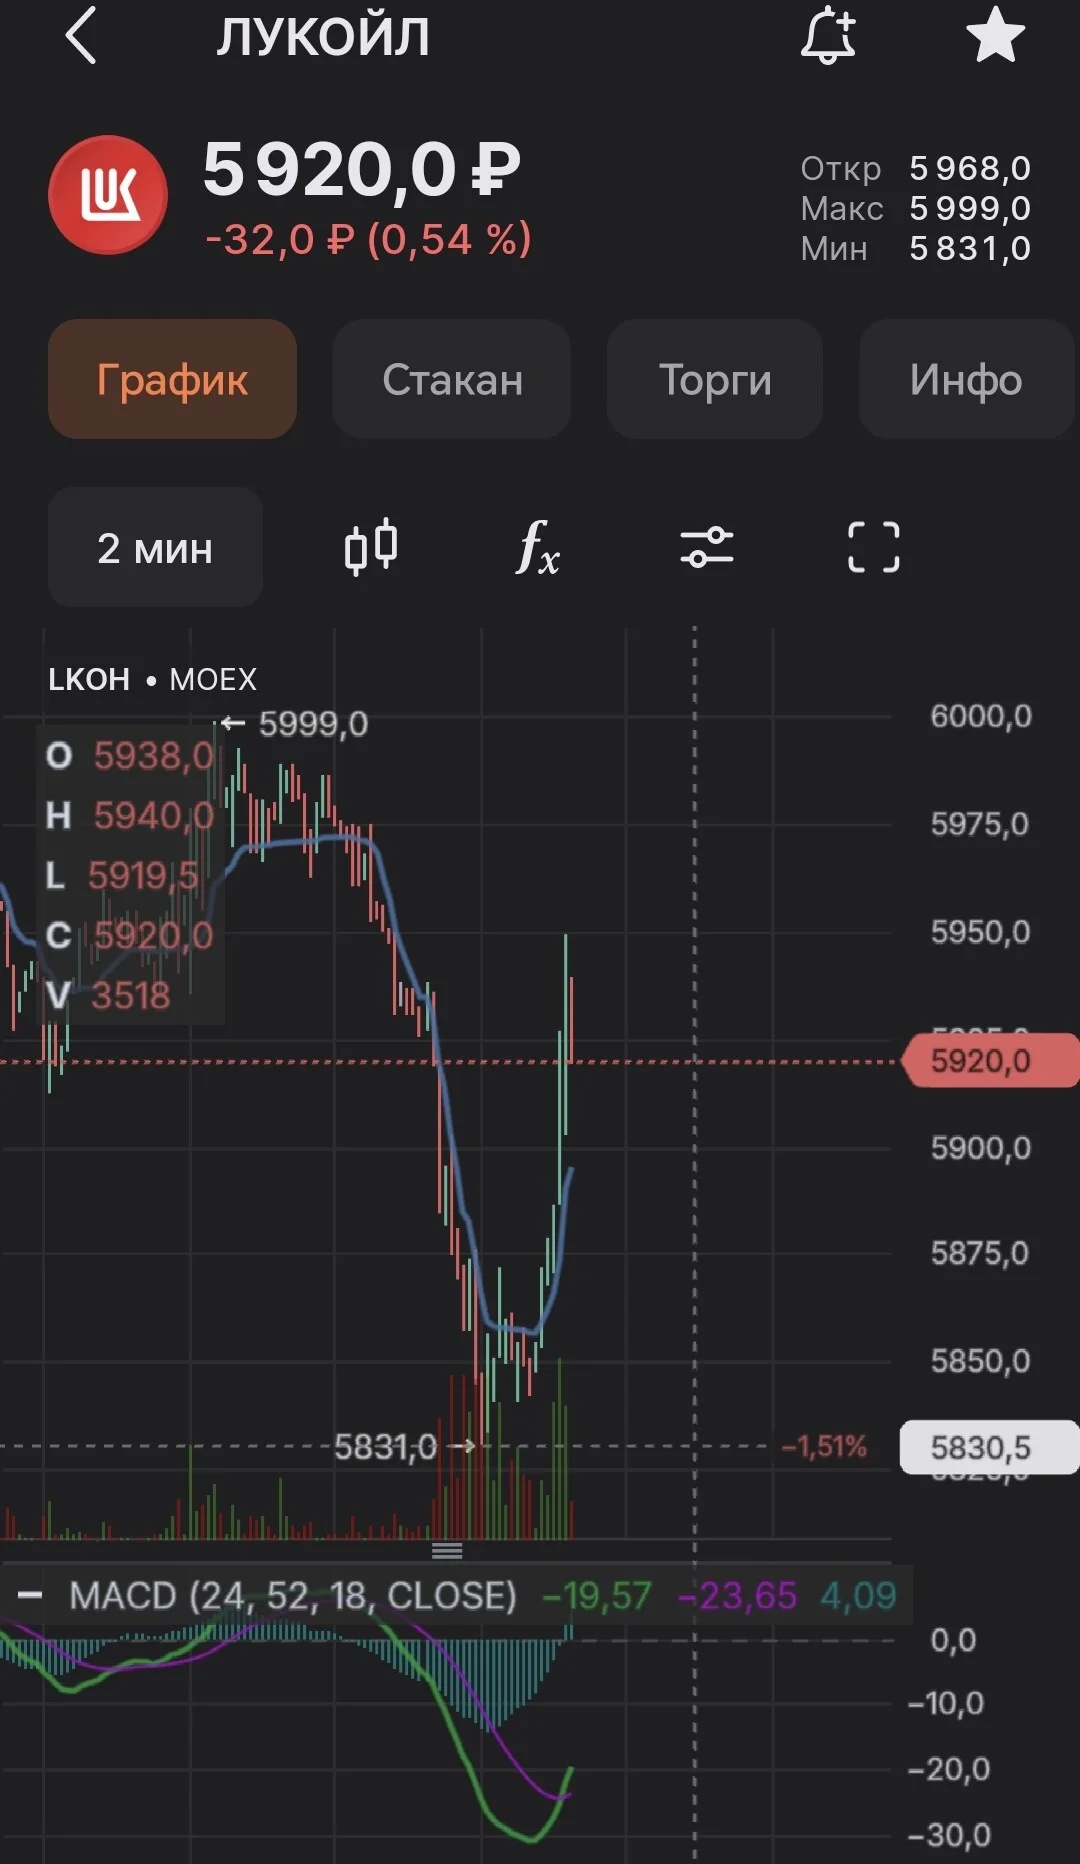Expand the chart to fullscreen
Screen dimensions: 1080x1864
874,547
